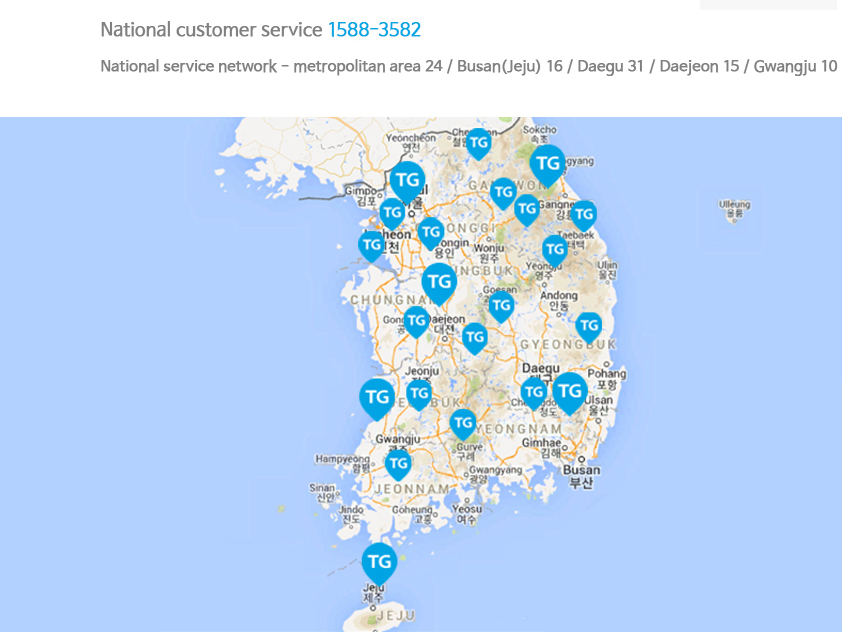Select the TG marker at Gongju
Screen dimensions: 842x632
coord(416,322)
